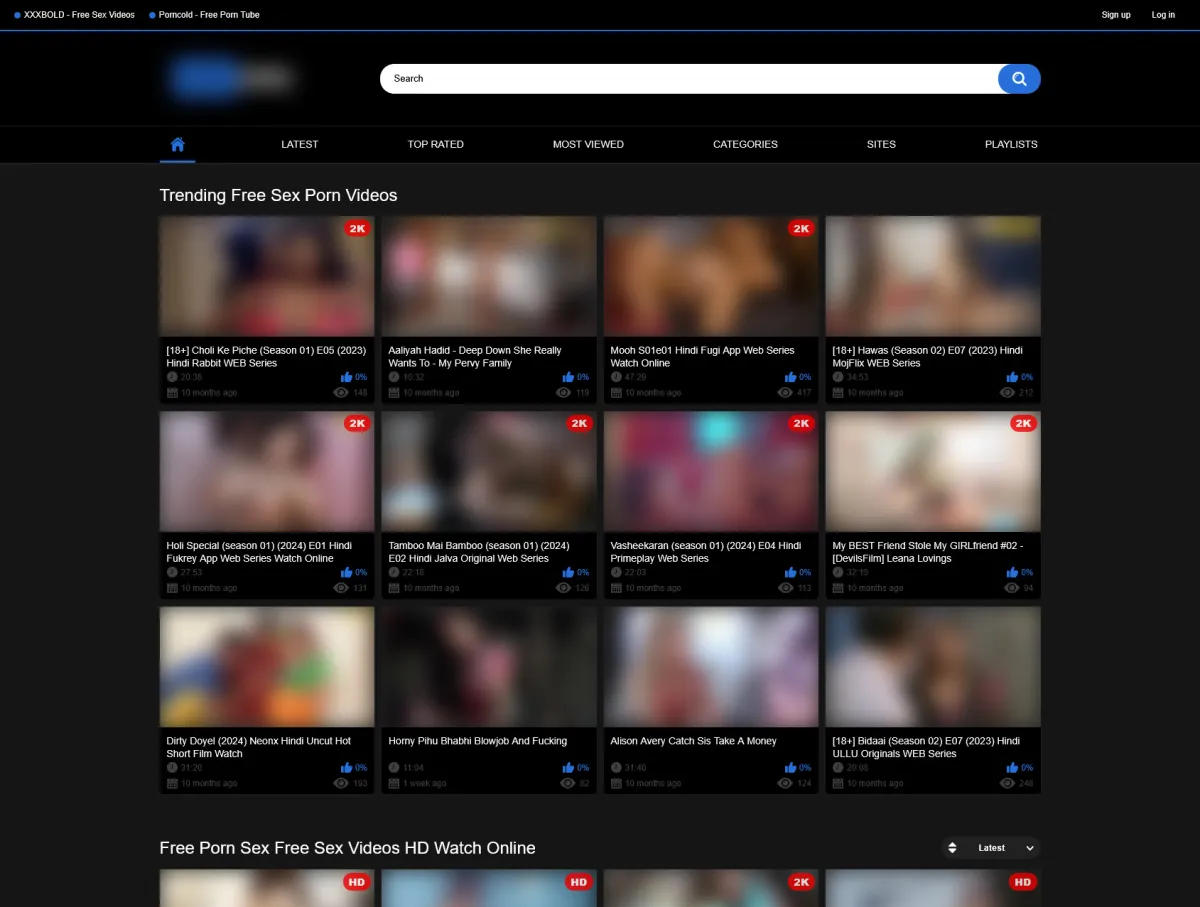Open the Vasheekaran E04 video thumbnail
Screen dimensions: 1200x907
pyautogui.click(x=710, y=472)
